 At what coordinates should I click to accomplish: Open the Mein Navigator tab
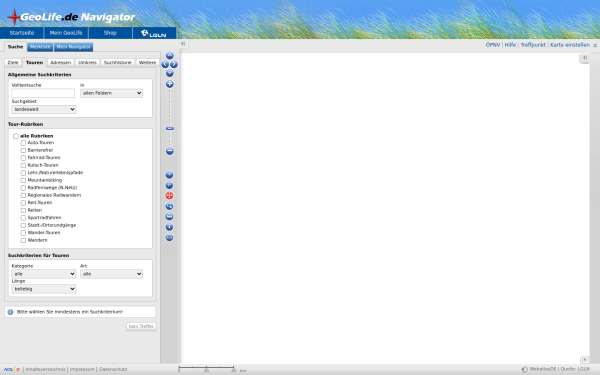pos(73,47)
